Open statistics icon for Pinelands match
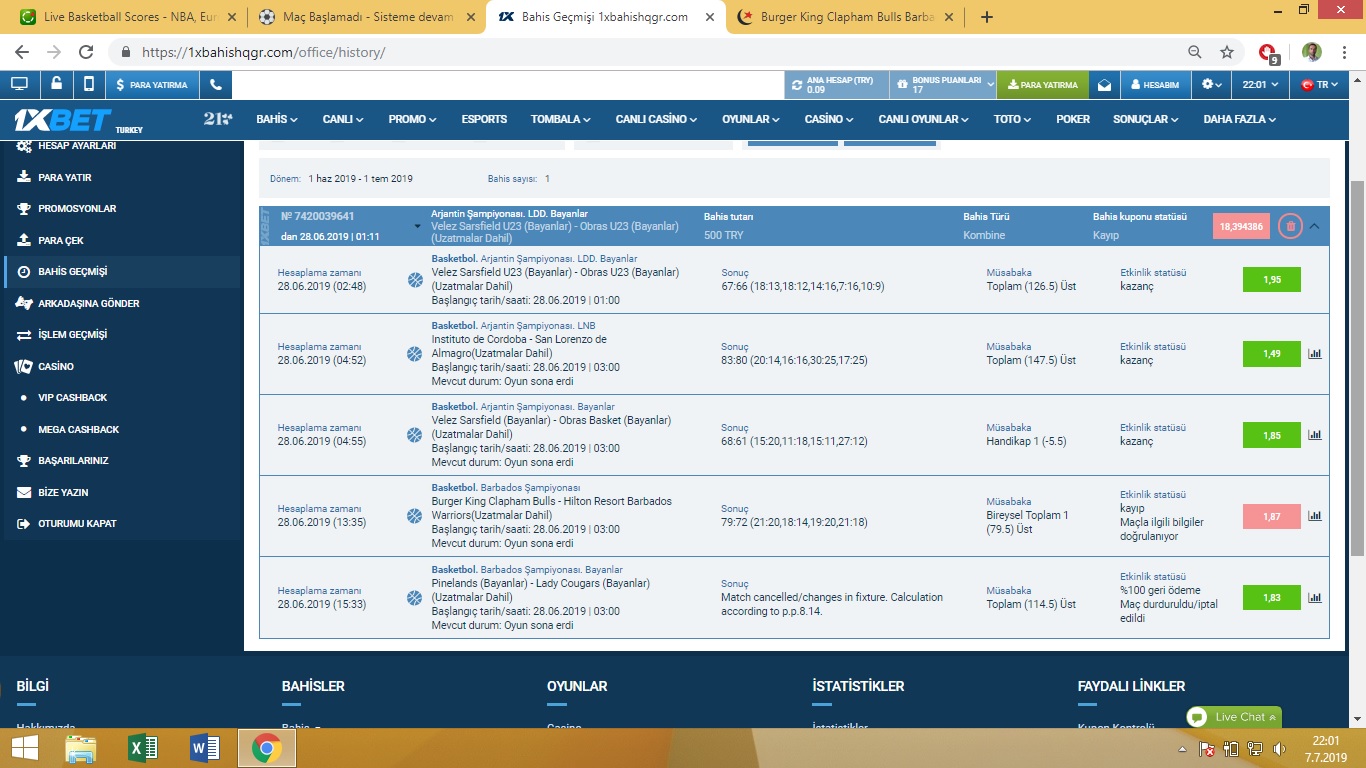This screenshot has width=1366, height=768. point(1315,598)
